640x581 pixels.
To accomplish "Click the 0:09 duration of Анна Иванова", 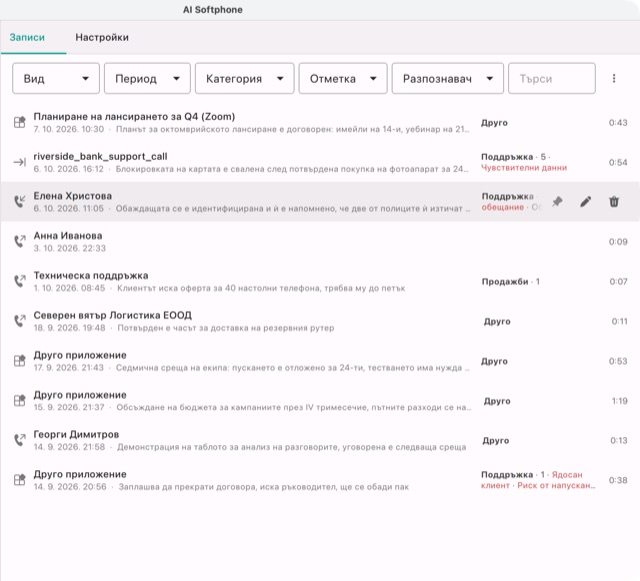I will 618,242.
